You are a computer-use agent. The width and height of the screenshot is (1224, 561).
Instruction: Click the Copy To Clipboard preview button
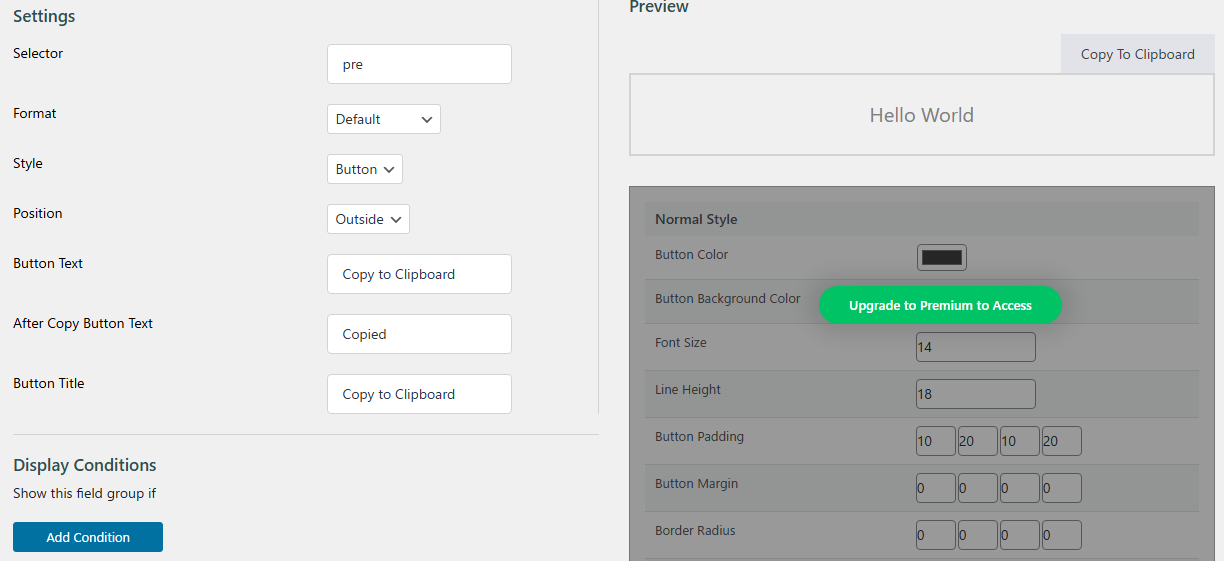1138,54
